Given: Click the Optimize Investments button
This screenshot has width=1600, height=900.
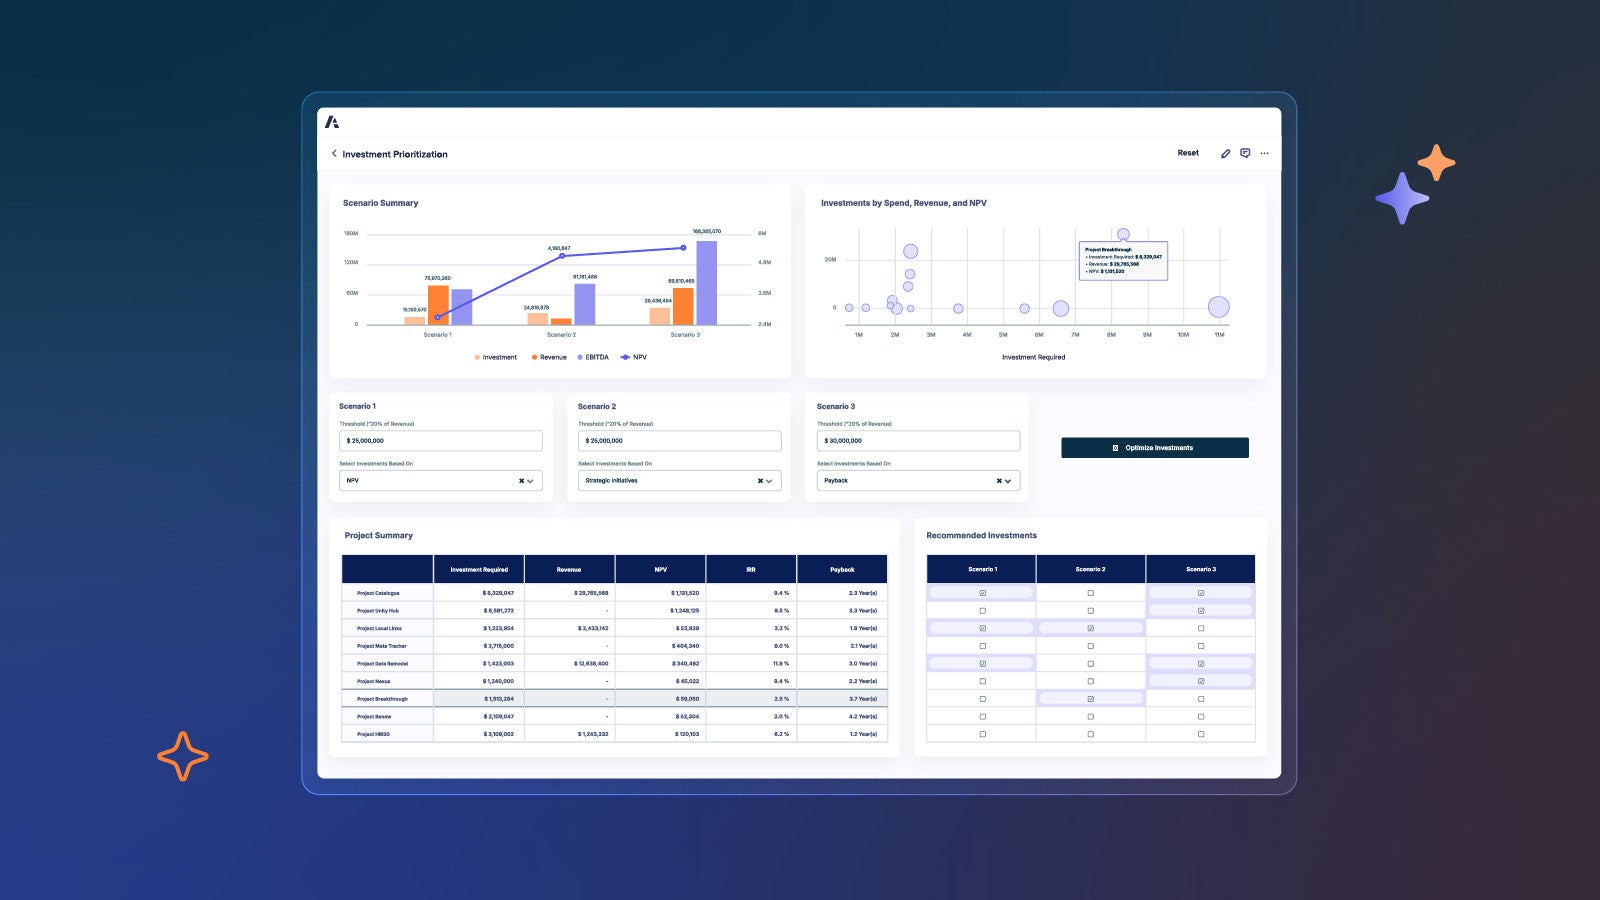Looking at the screenshot, I should [1155, 448].
